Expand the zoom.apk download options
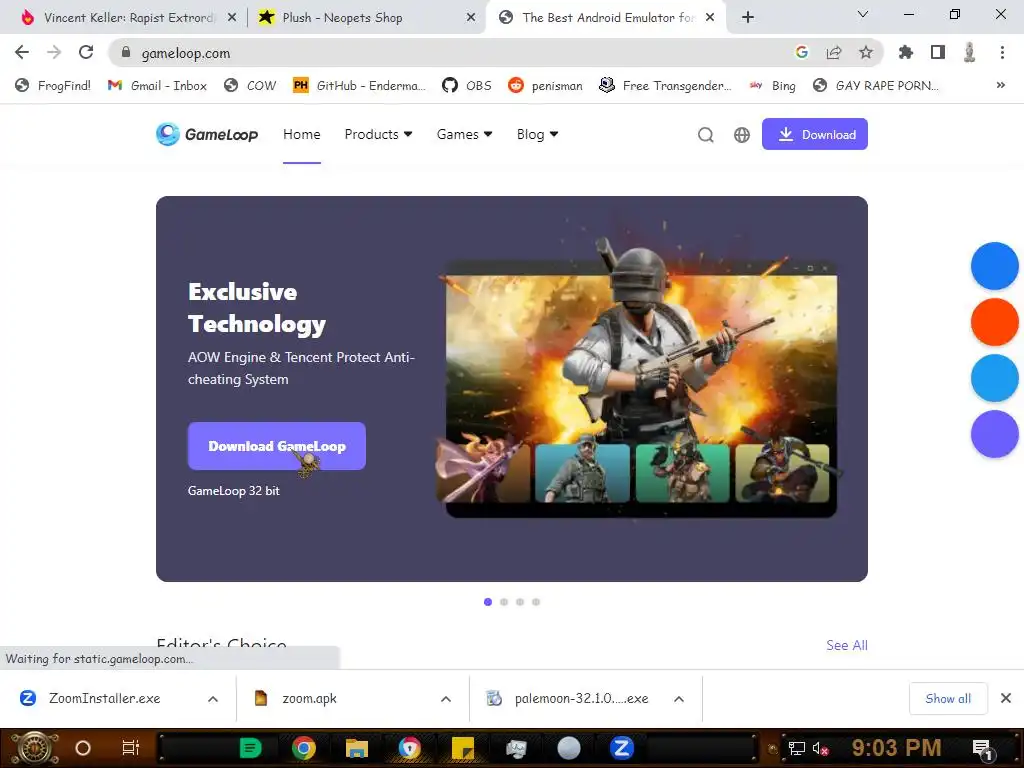The height and width of the screenshot is (768, 1024). pos(446,699)
